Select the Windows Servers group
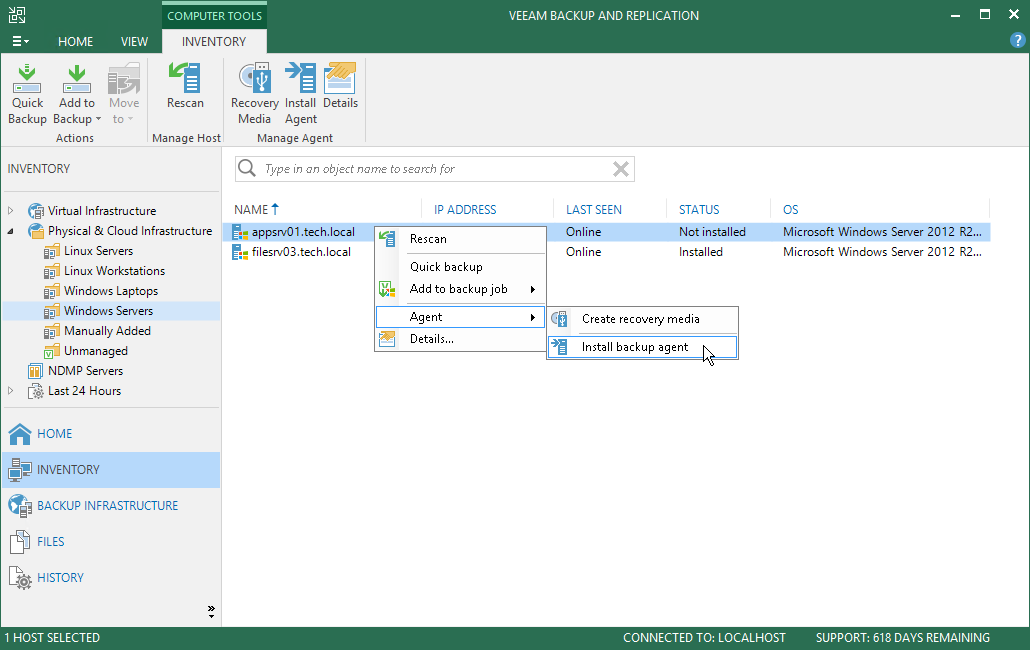The height and width of the screenshot is (650, 1030). [108, 311]
